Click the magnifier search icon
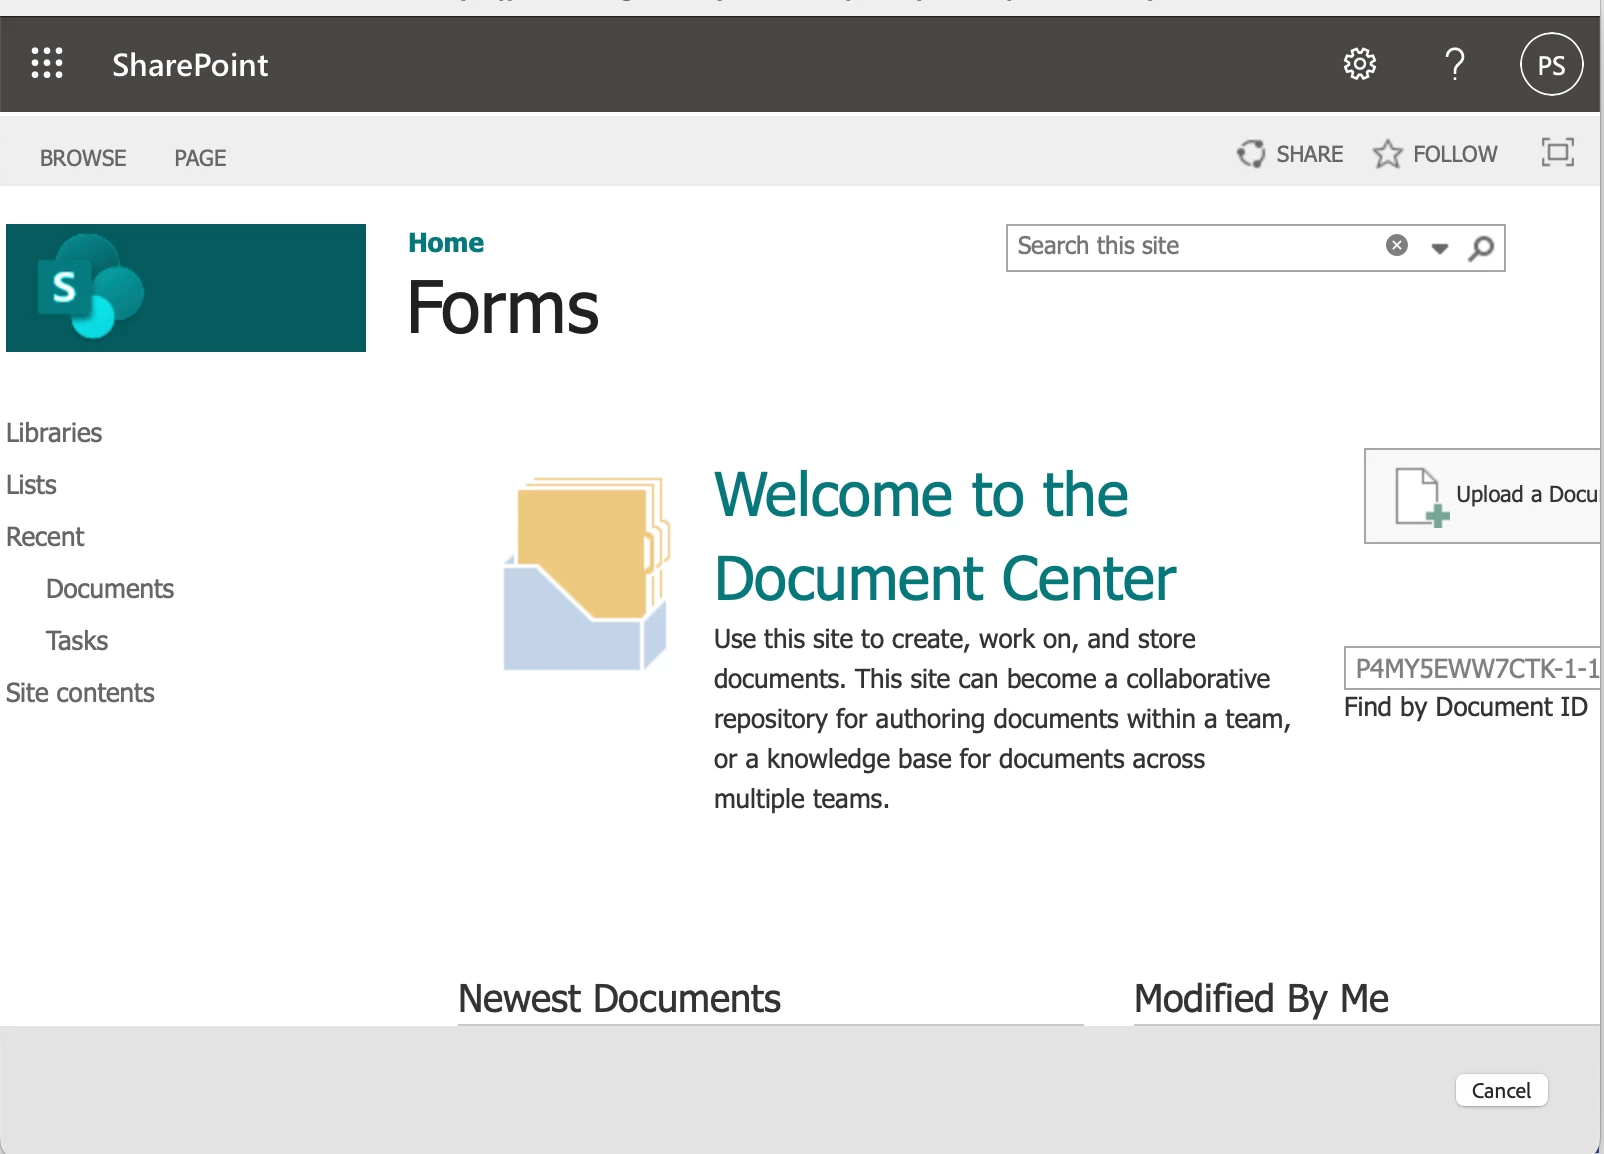The height and width of the screenshot is (1154, 1604). (x=1481, y=247)
